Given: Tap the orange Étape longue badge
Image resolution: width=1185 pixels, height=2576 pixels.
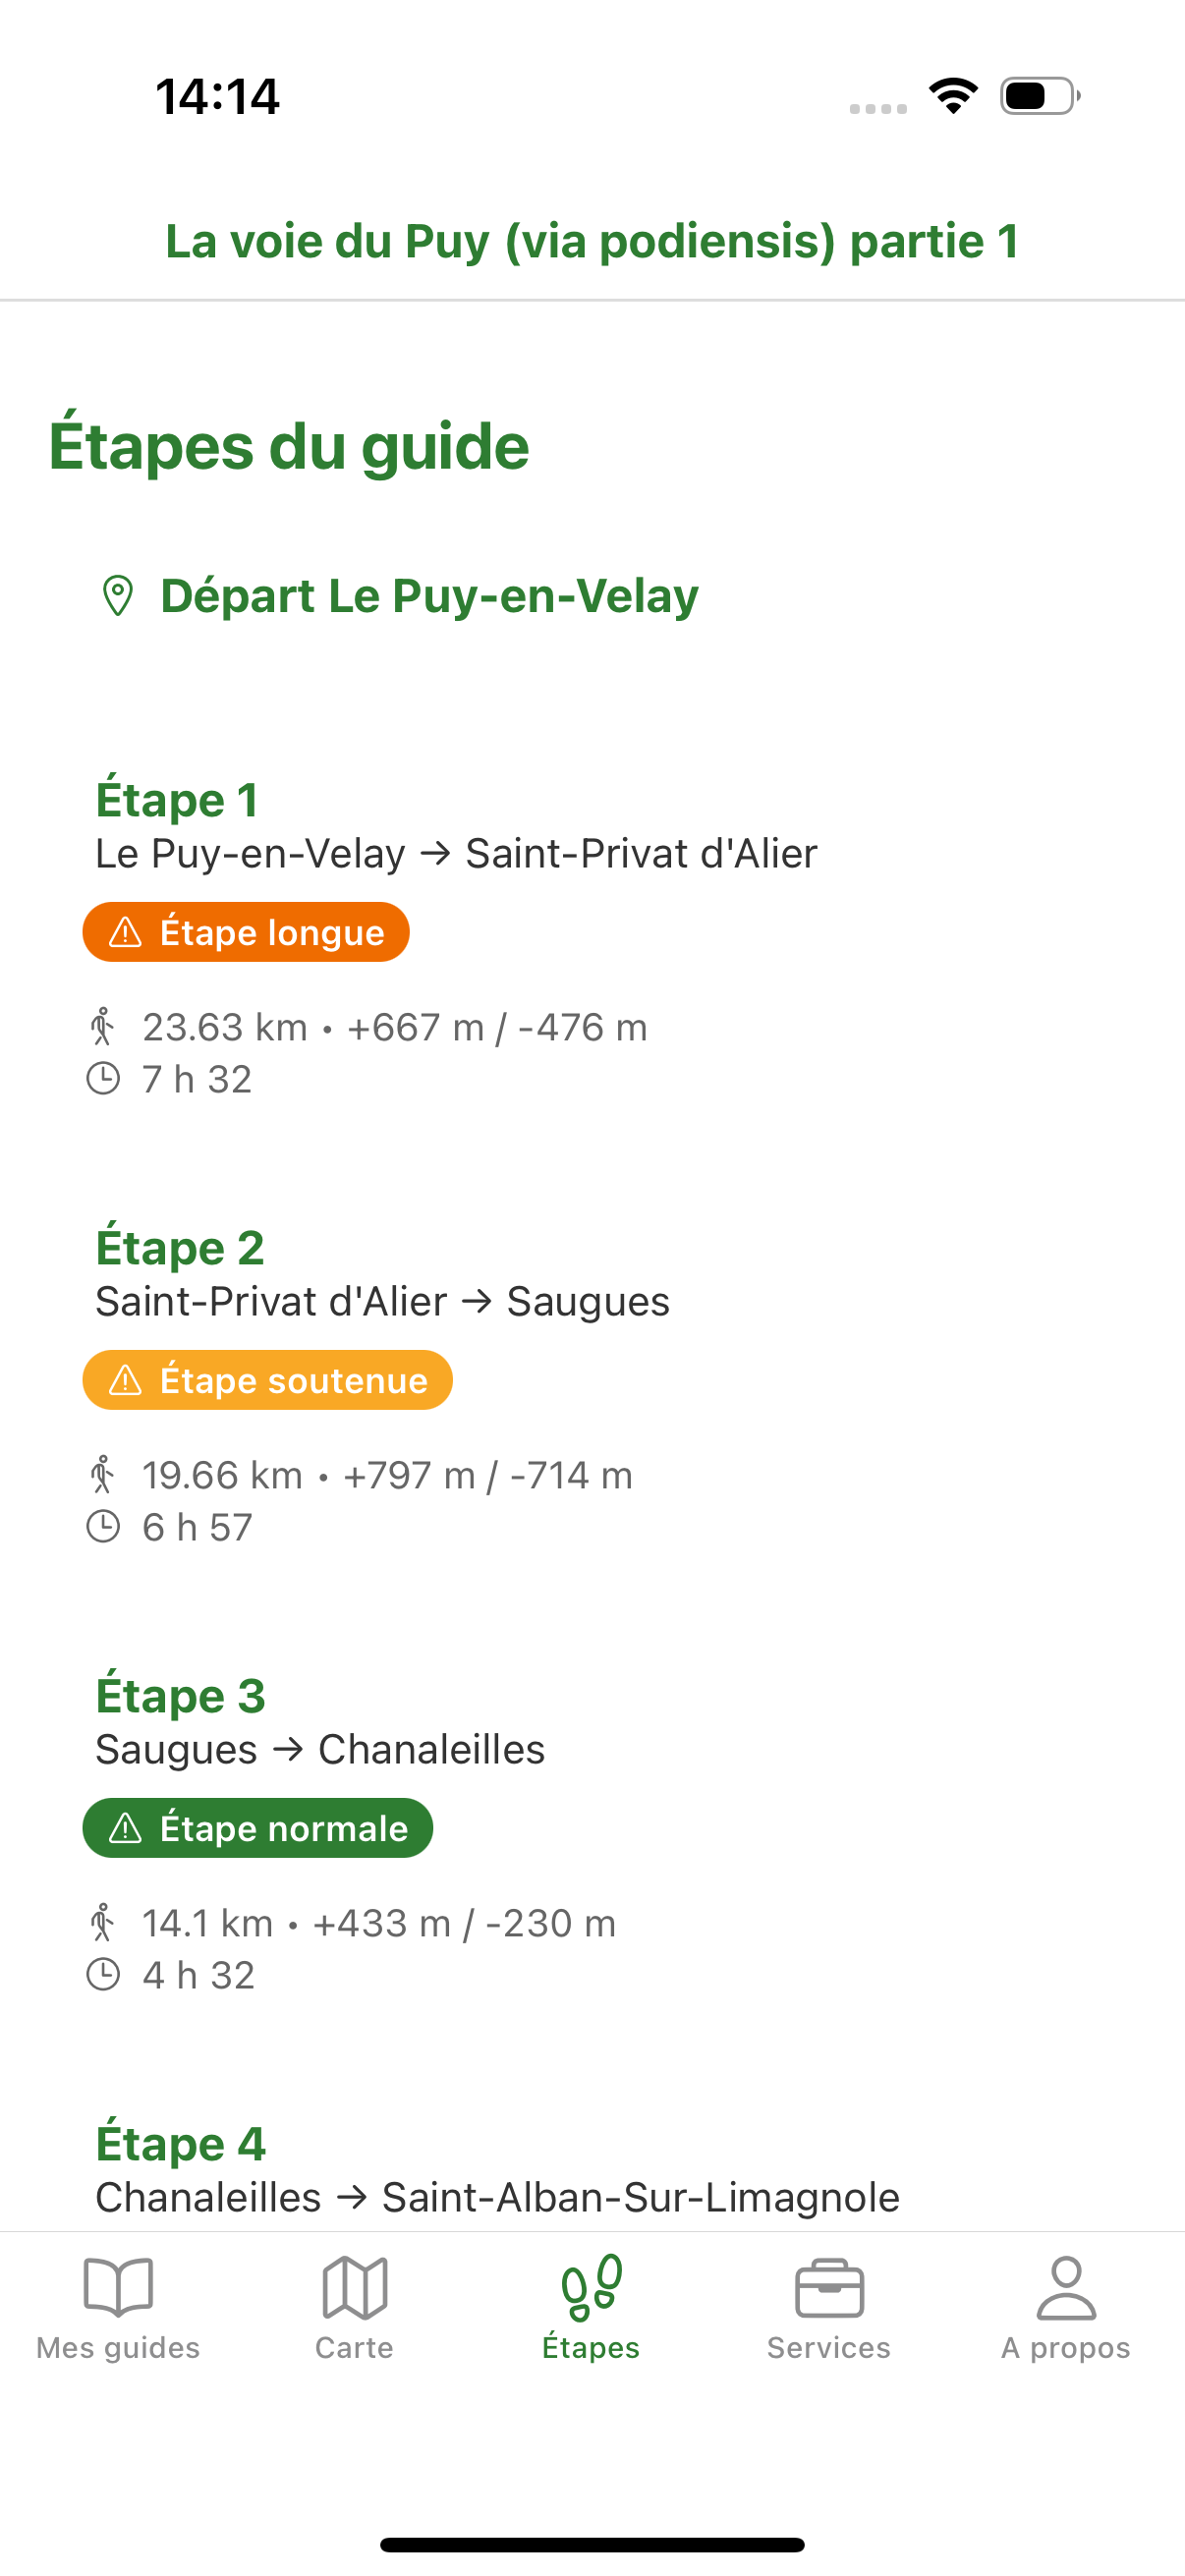Looking at the screenshot, I should tap(246, 932).
